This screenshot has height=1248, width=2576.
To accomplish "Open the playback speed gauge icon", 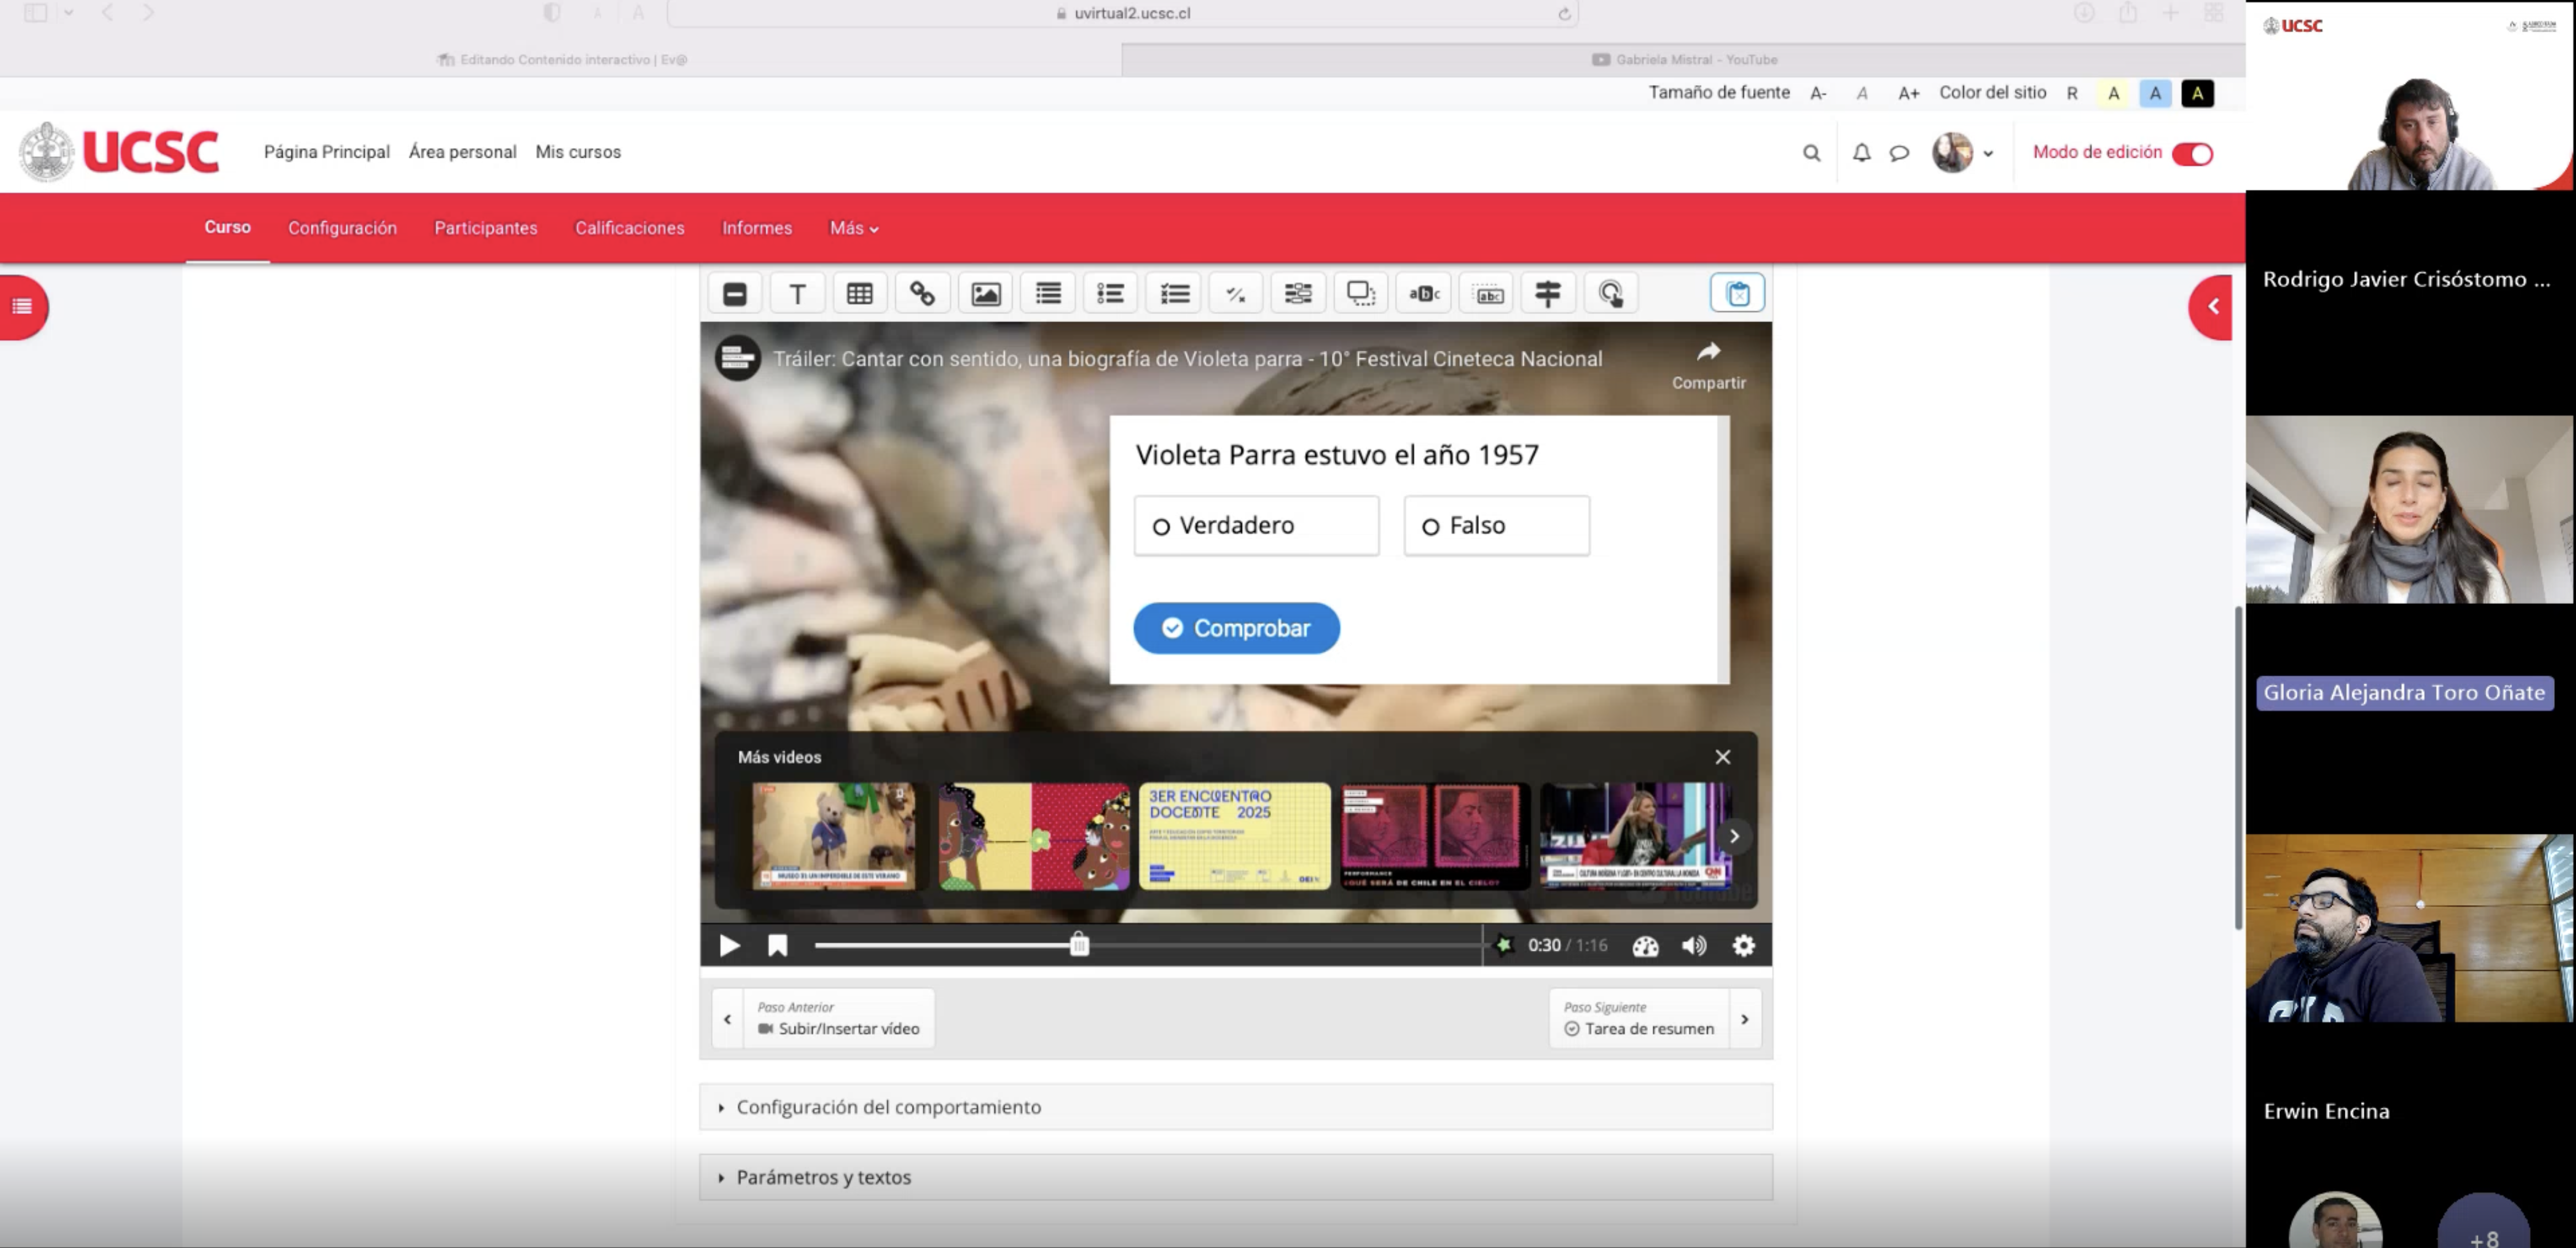I will 1645,946.
